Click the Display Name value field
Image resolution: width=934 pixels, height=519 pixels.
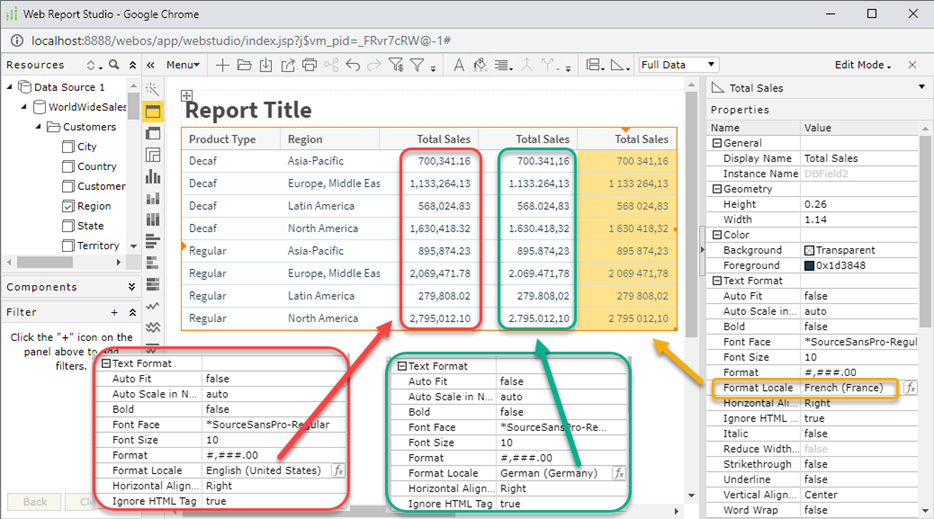[x=859, y=159]
